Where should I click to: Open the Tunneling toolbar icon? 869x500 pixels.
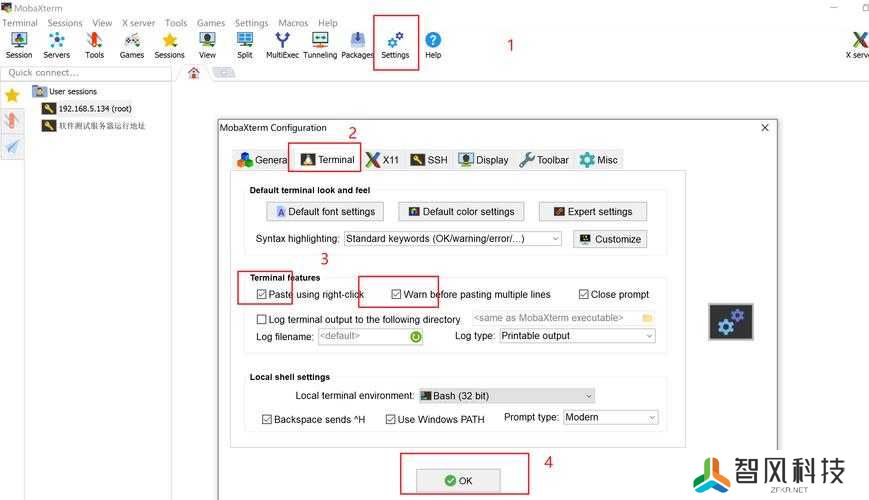(320, 45)
